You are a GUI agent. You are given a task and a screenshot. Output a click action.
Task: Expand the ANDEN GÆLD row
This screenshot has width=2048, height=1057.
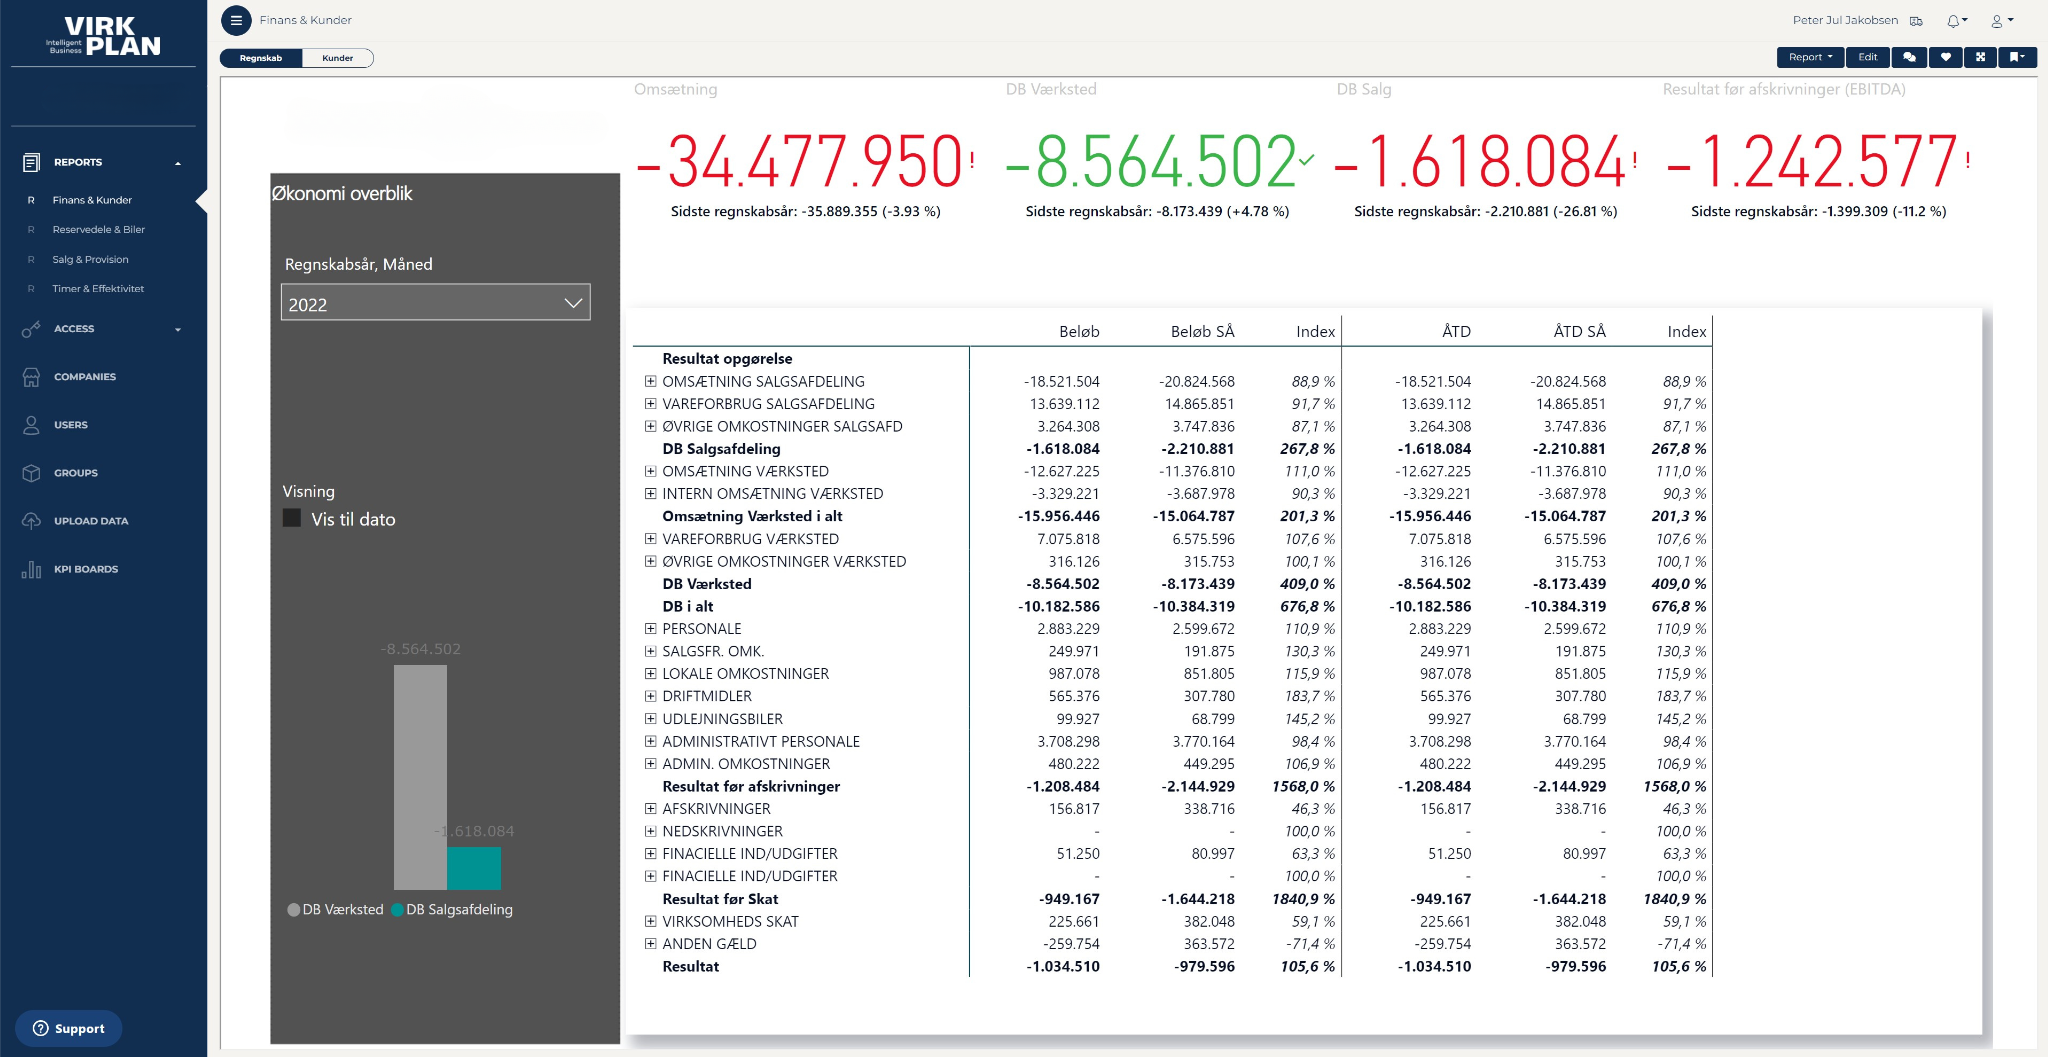coord(650,944)
